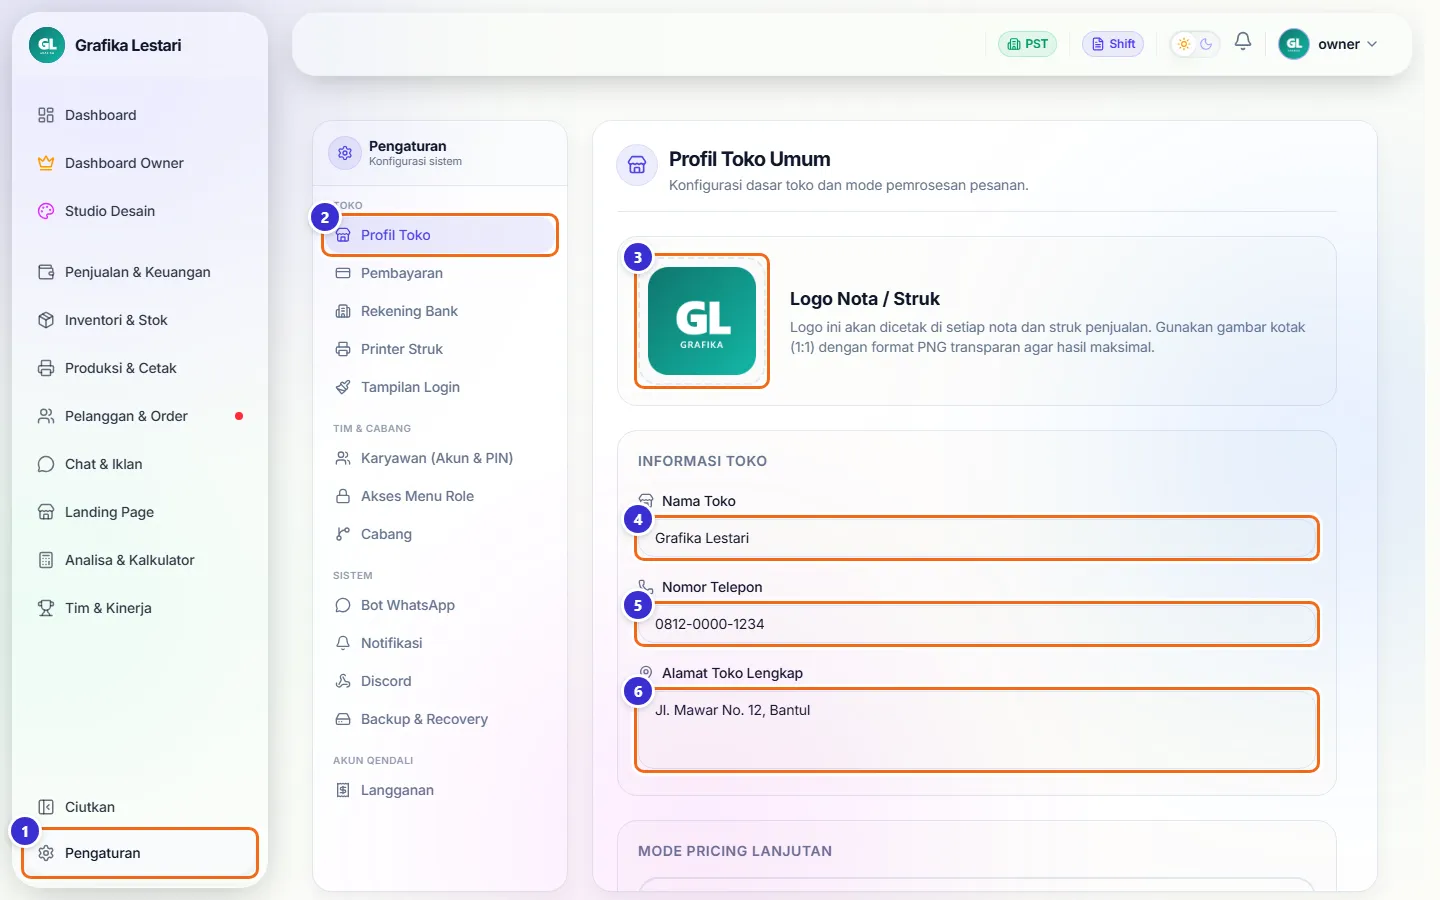
Task: Open Studio Desain palette icon
Action: [46, 211]
